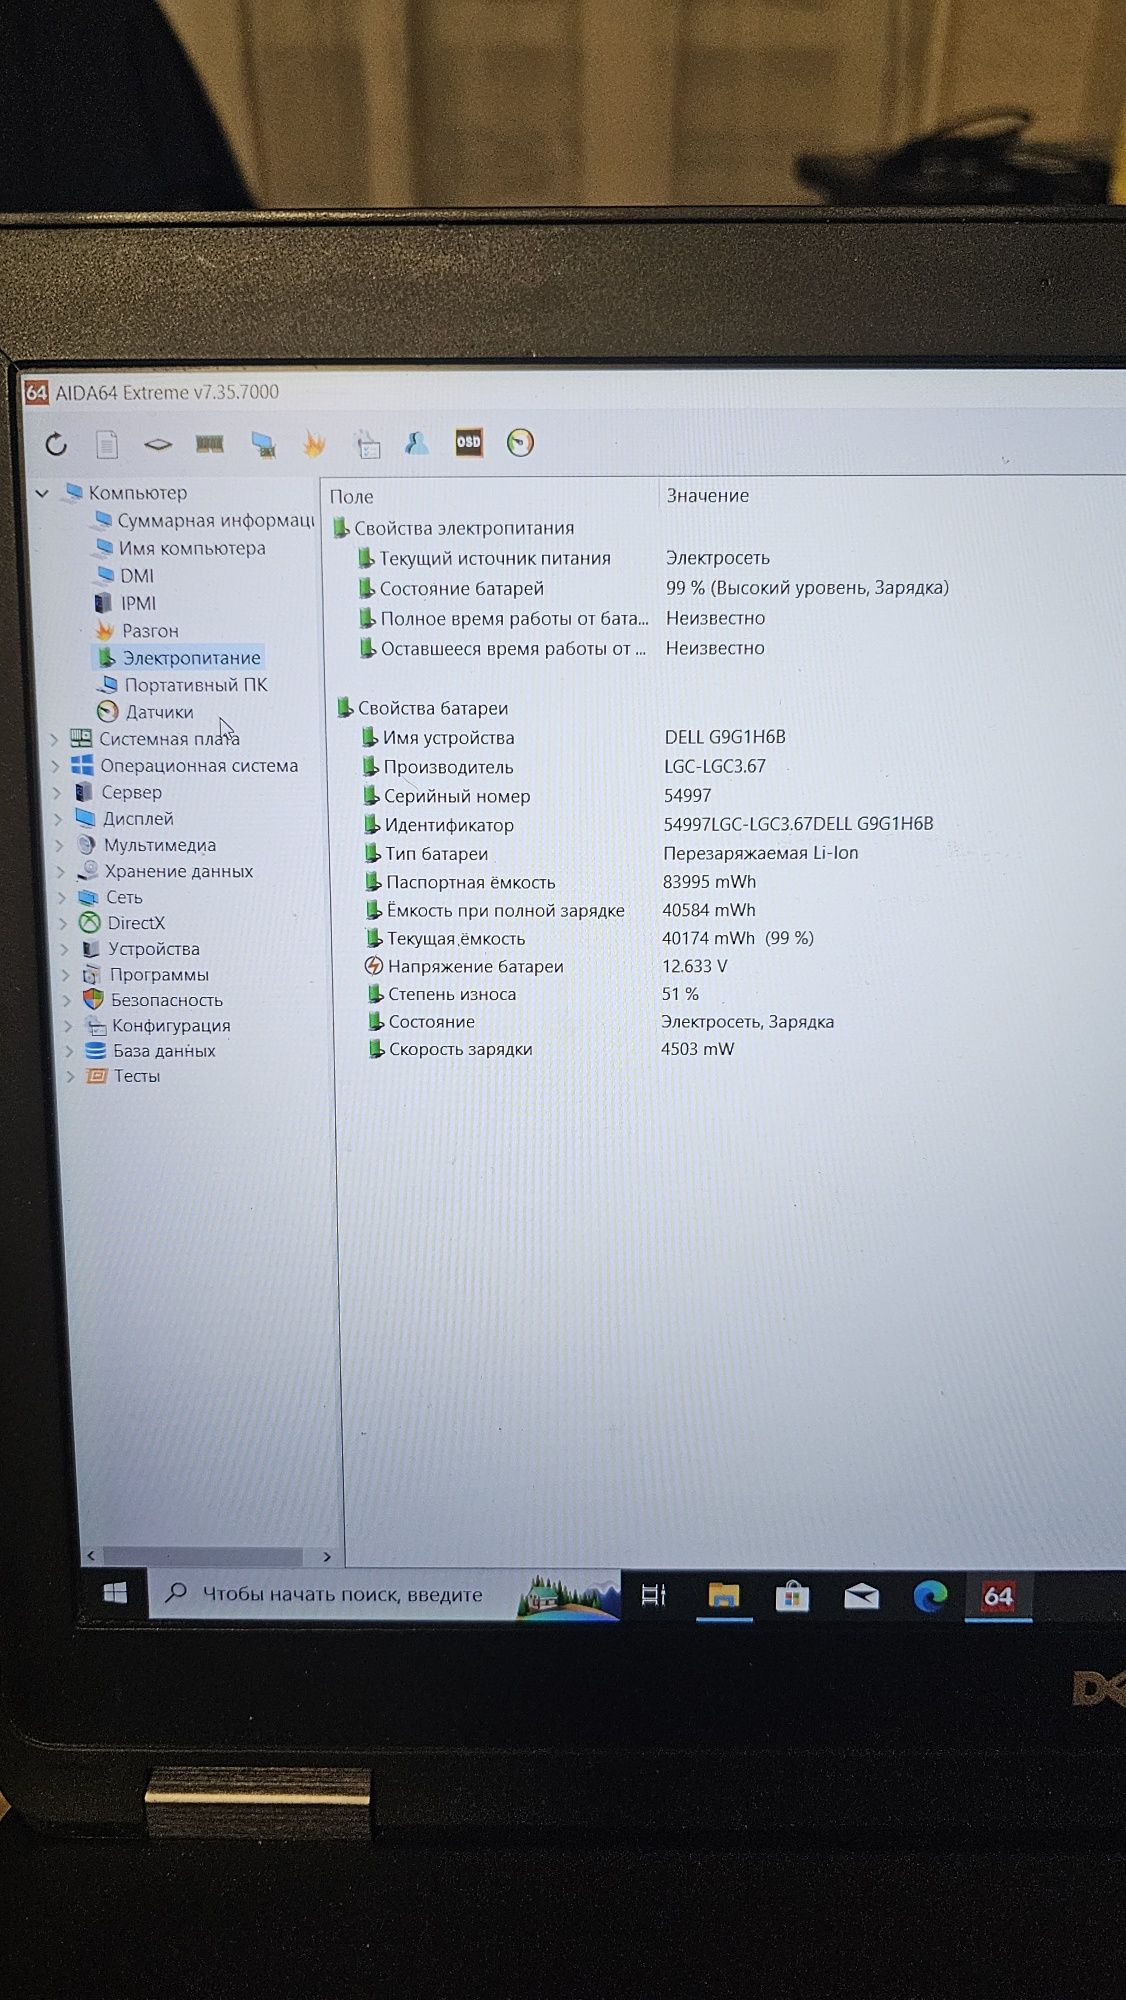This screenshot has height=2000, width=1126.
Task: Click the Скорость зарядки row
Action: 551,1049
